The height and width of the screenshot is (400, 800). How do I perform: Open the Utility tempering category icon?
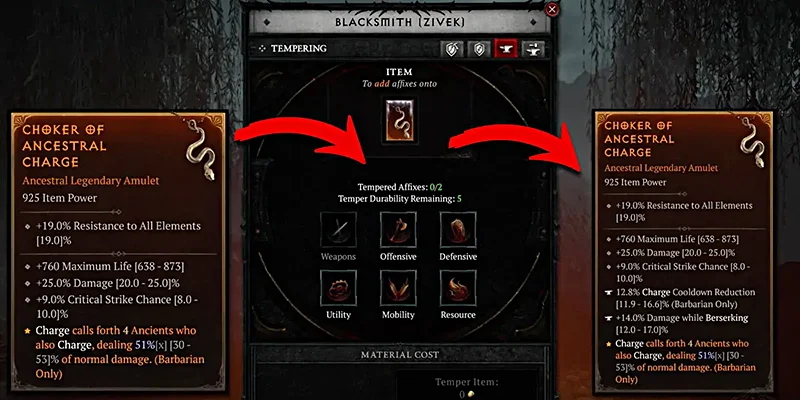(x=338, y=288)
